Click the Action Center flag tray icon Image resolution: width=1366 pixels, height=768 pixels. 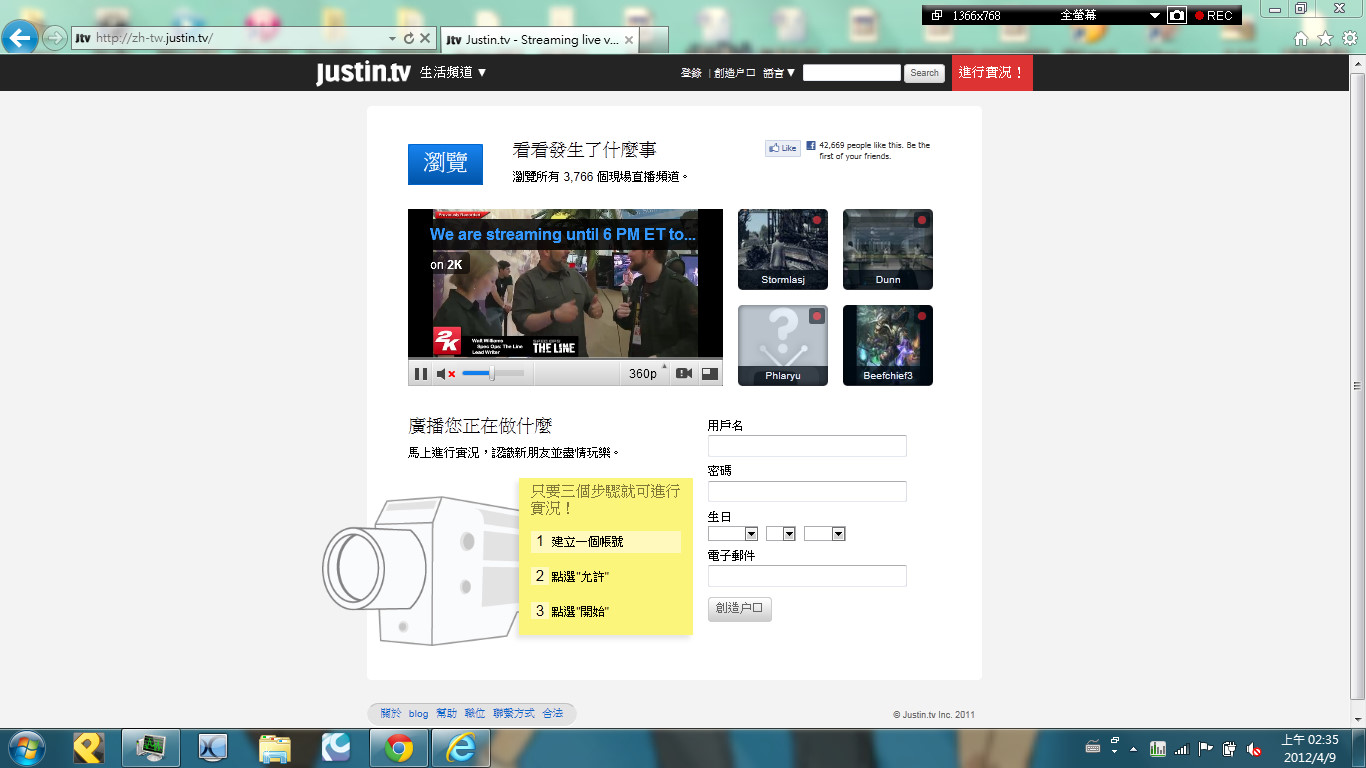pyautogui.click(x=1206, y=748)
